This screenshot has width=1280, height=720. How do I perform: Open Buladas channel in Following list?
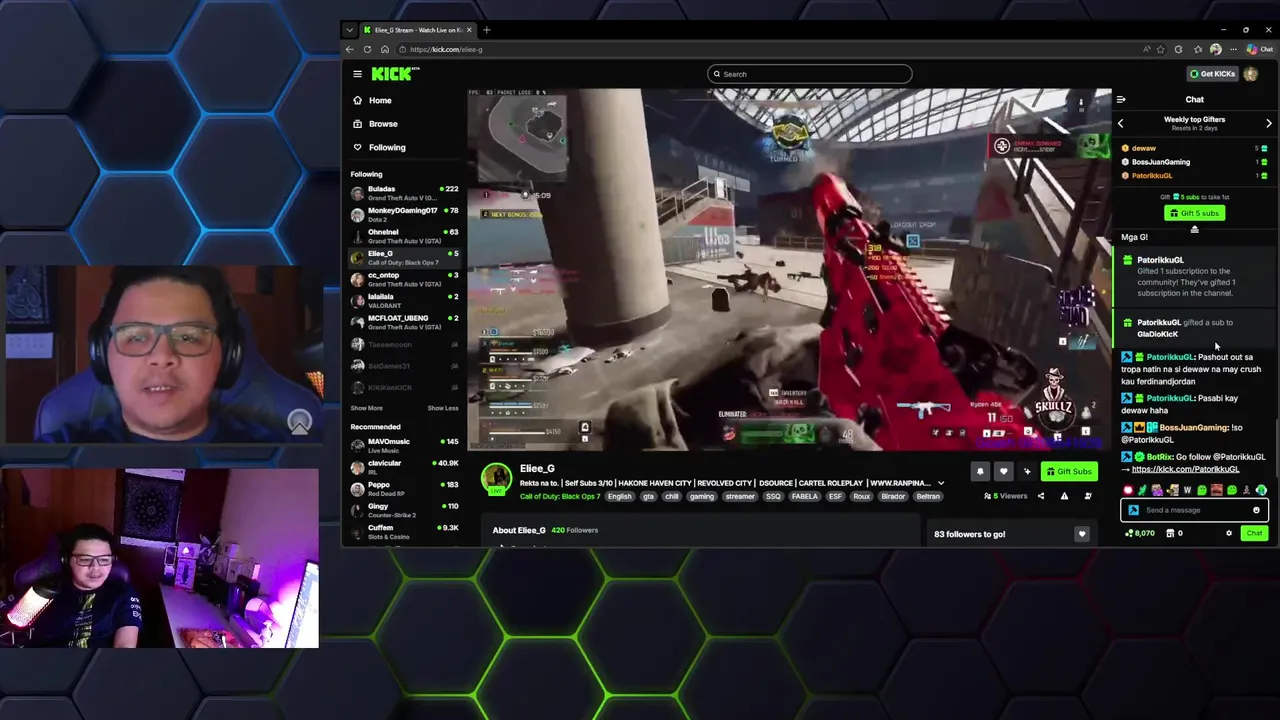tap(404, 193)
